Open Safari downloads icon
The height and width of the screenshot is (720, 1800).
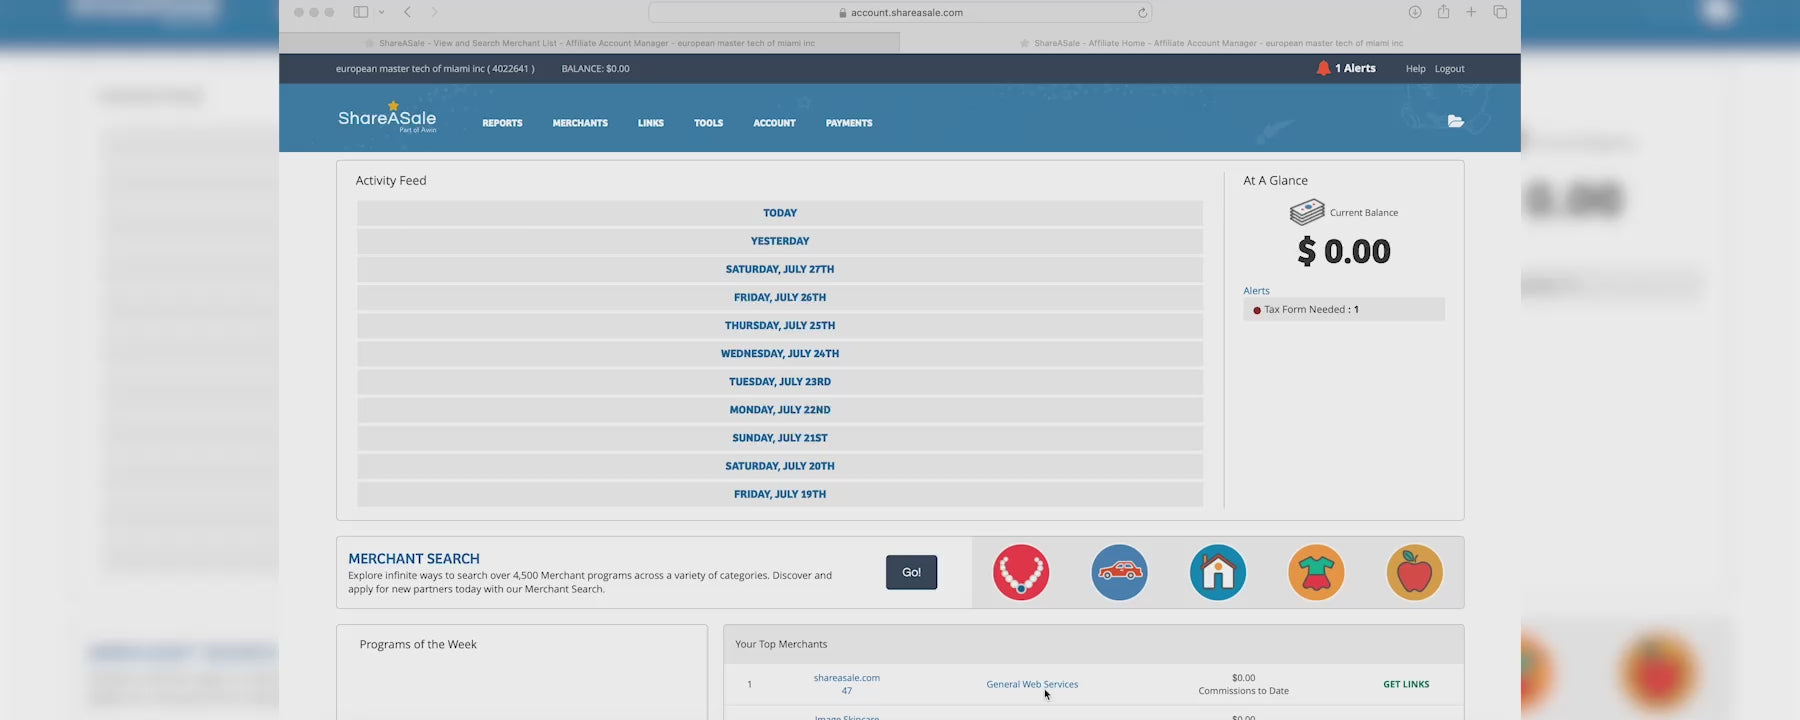[x=1415, y=12]
